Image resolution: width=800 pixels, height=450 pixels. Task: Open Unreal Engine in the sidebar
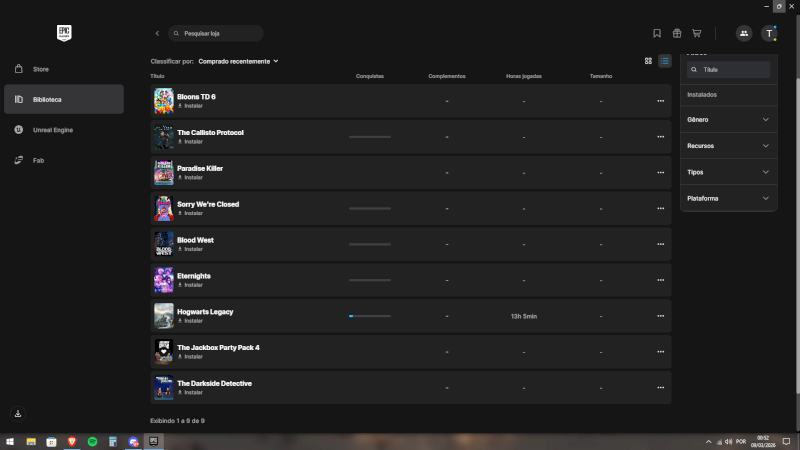[54, 129]
